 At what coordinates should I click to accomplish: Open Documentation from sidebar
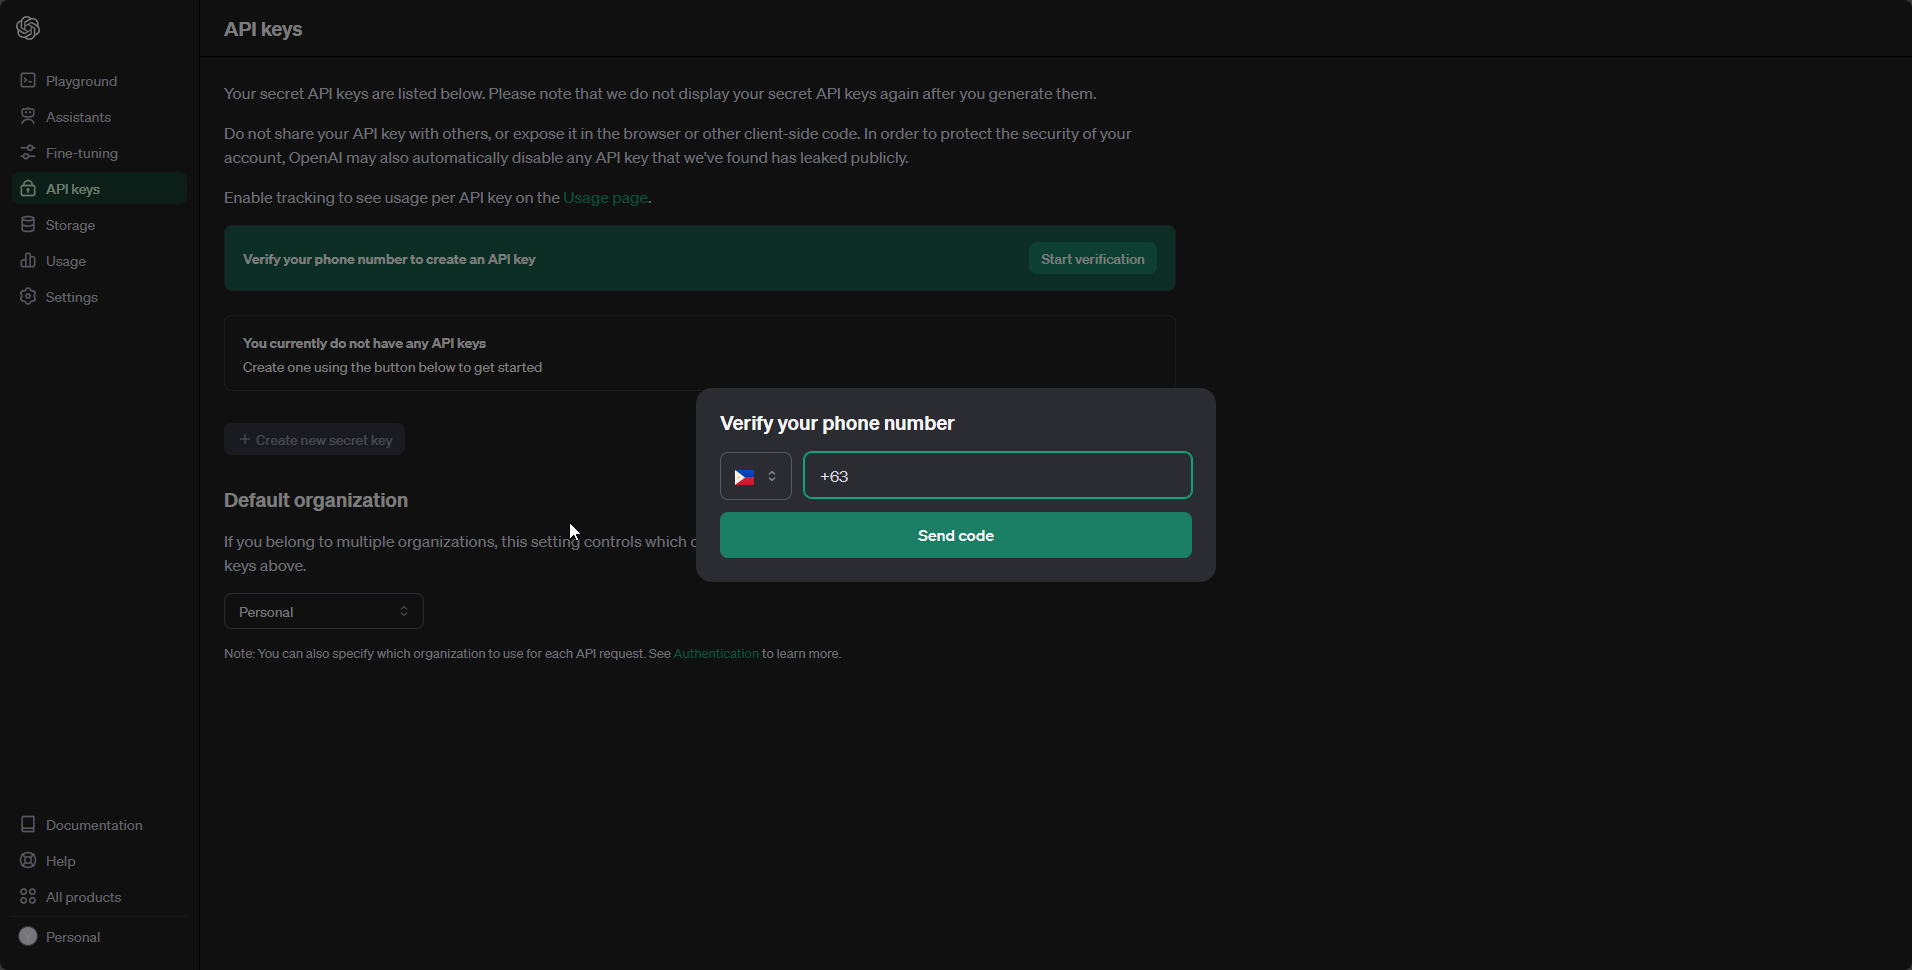coord(99,825)
